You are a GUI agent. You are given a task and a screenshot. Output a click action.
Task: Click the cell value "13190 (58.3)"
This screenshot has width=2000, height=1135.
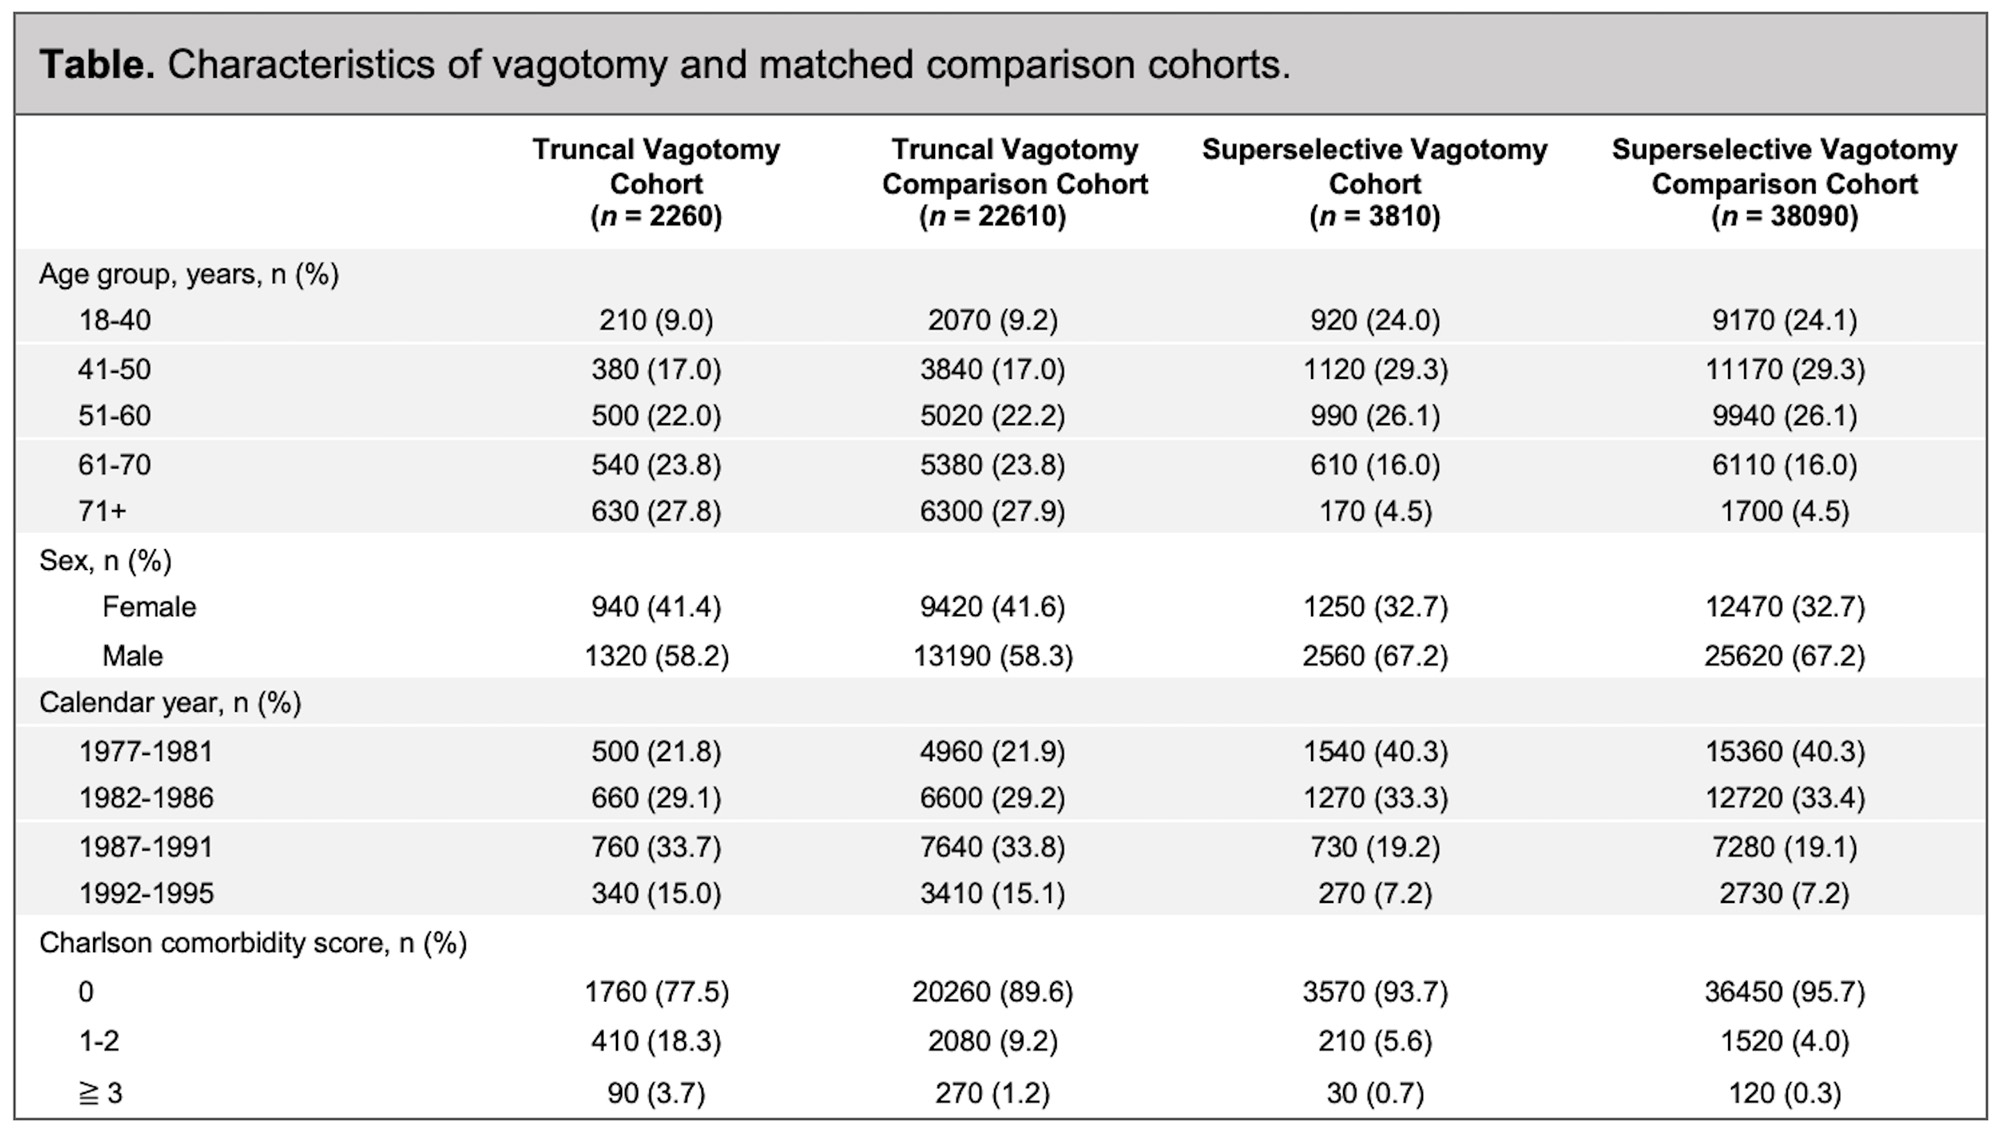992,656
